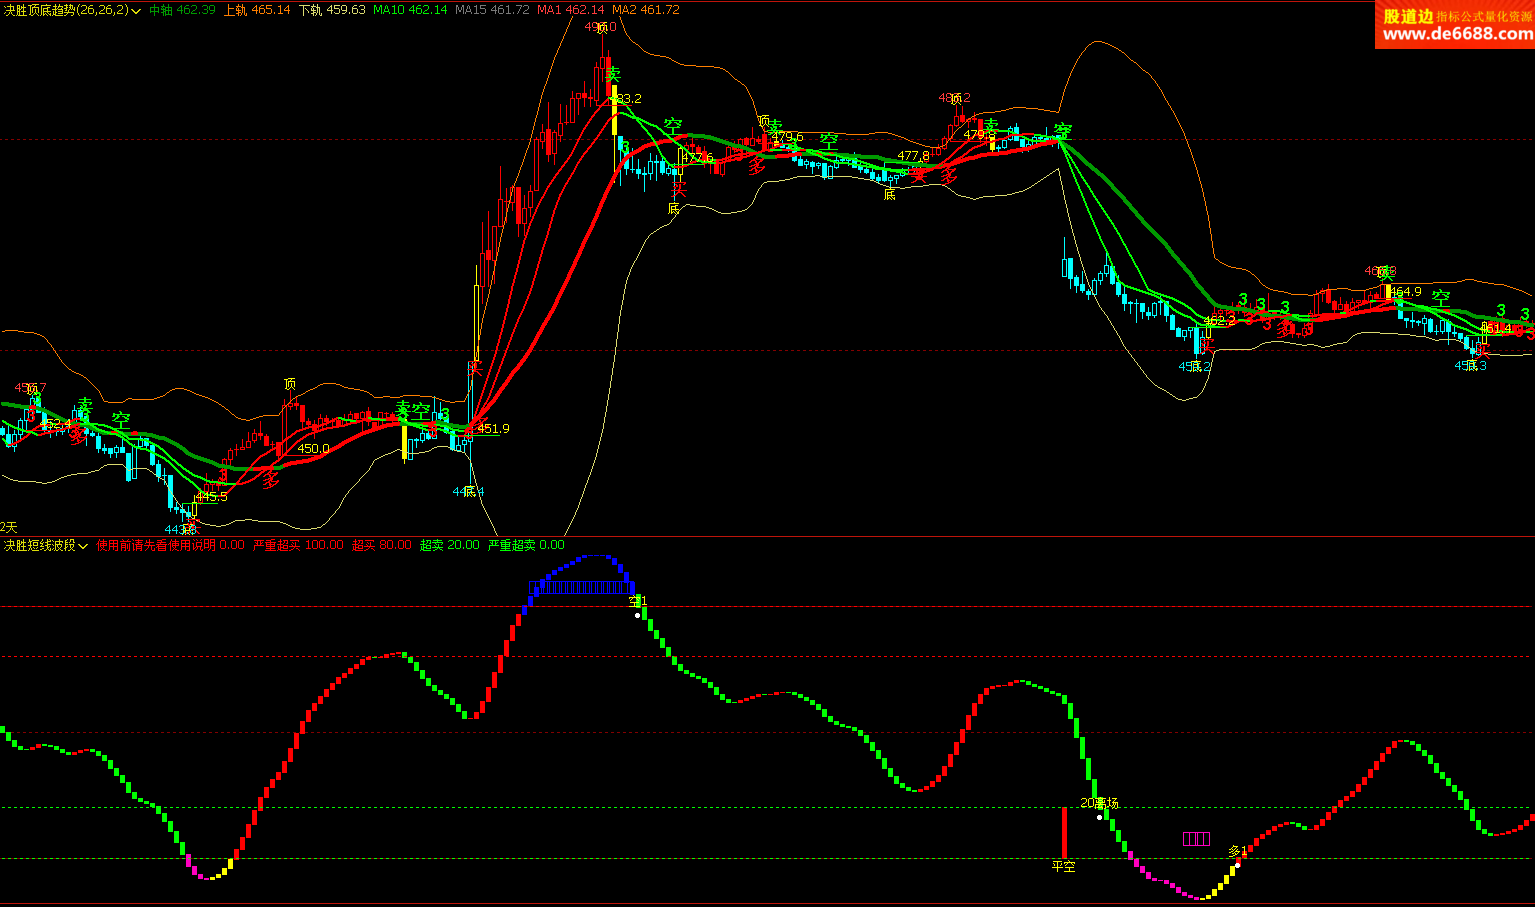Select the MA2 461.72 legend entry

[x=645, y=10]
